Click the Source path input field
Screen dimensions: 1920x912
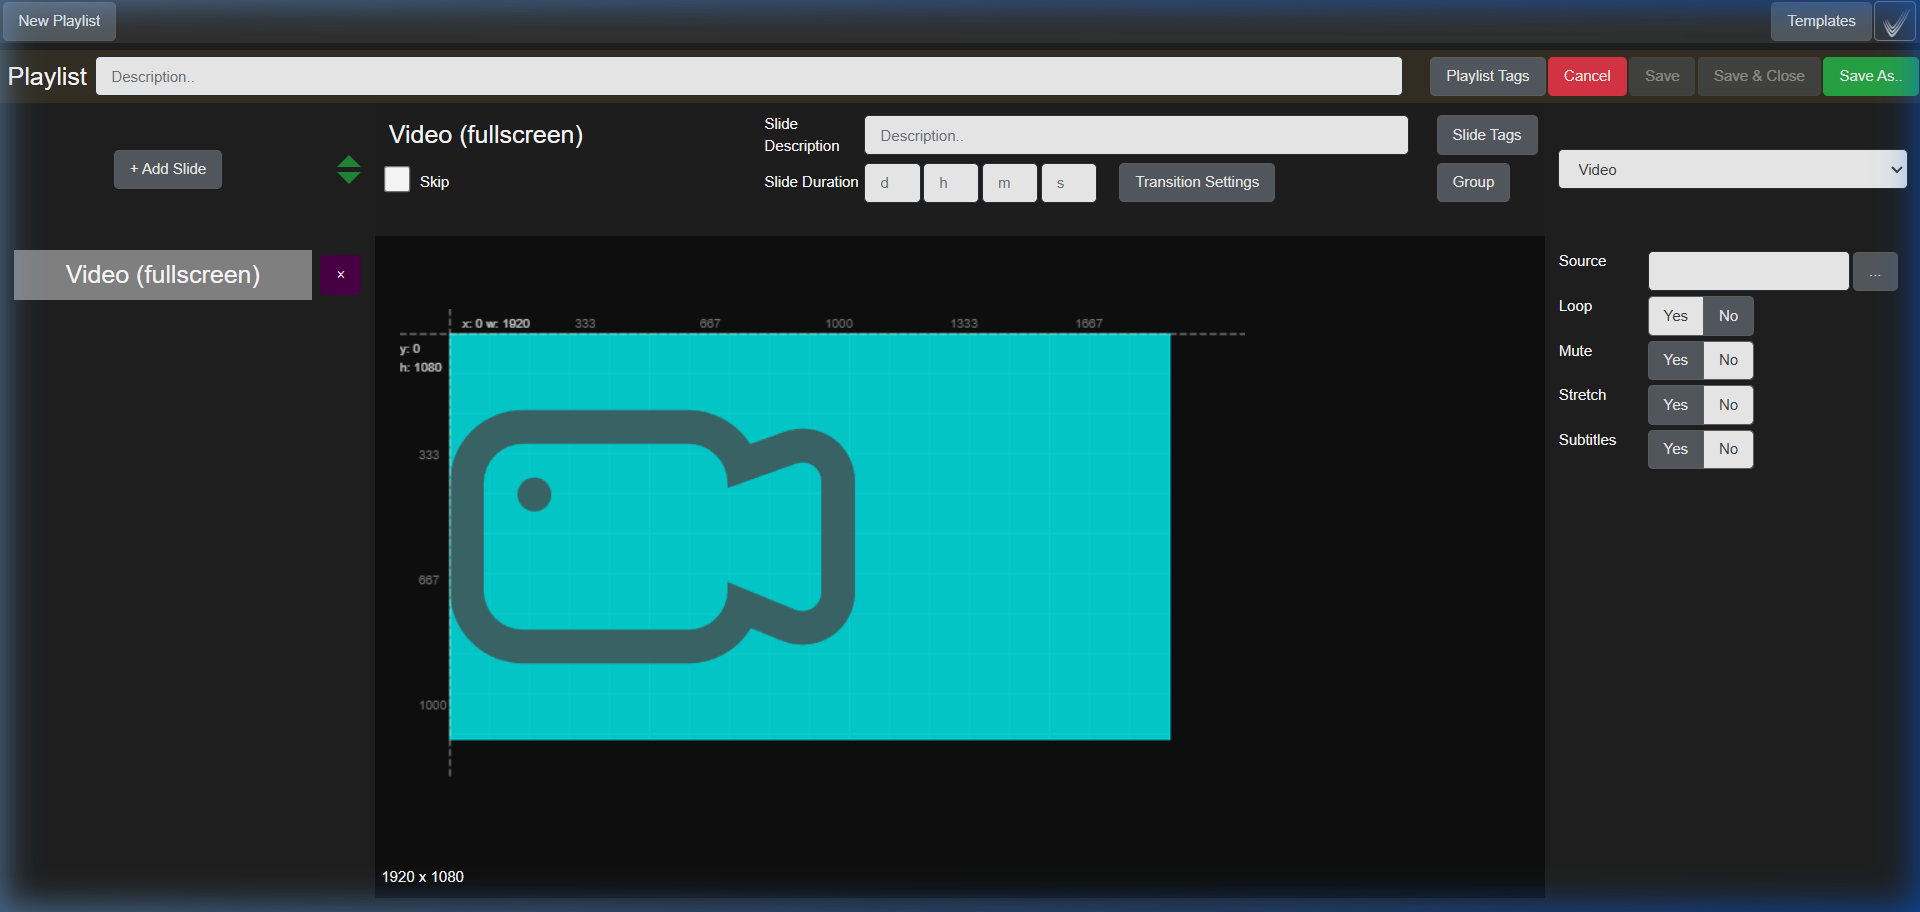1748,271
